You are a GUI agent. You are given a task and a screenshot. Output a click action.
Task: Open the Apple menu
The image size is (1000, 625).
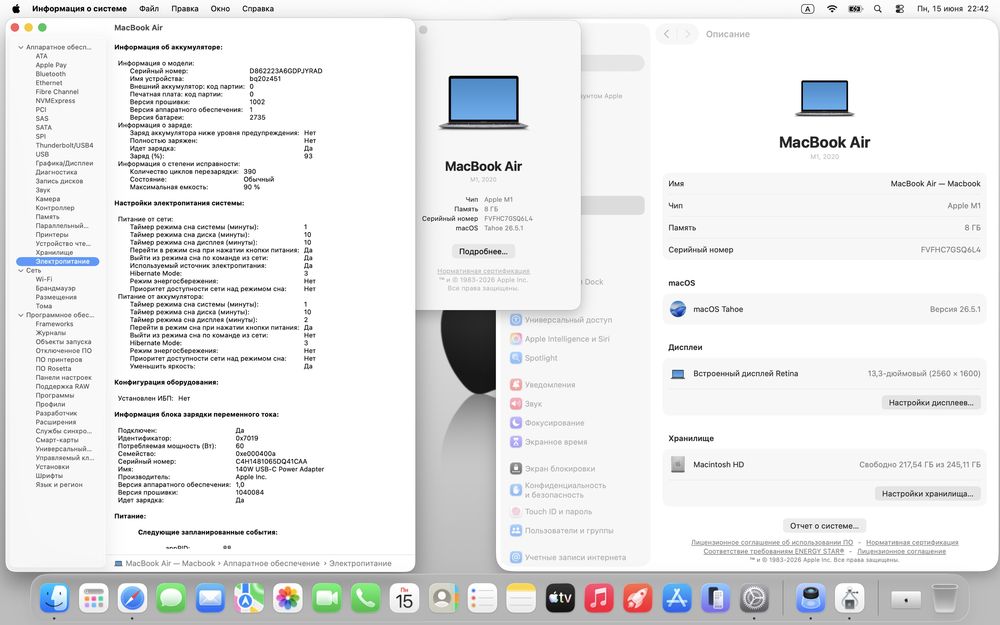click(x=16, y=9)
